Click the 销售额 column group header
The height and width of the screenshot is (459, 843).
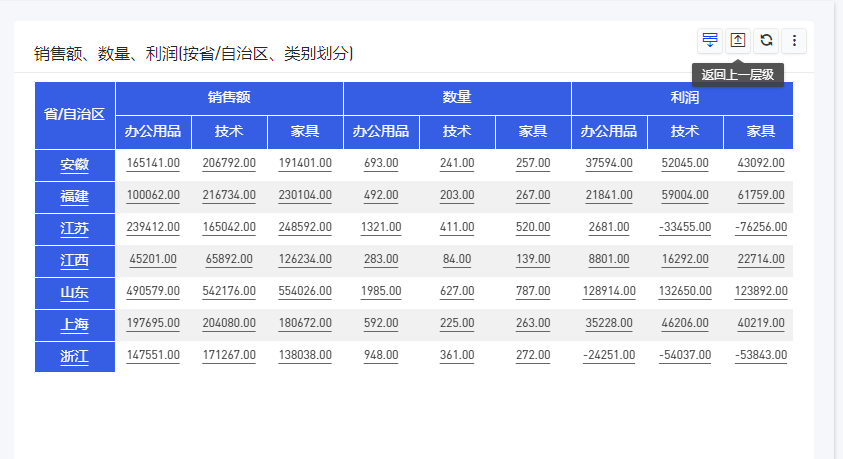(229, 98)
